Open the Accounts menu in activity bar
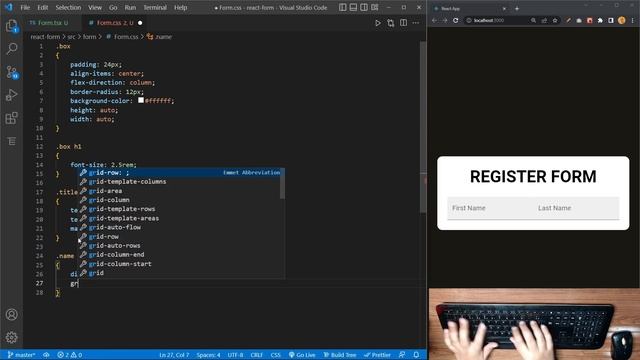This screenshot has height=360, width=640. pyautogui.click(x=11, y=314)
